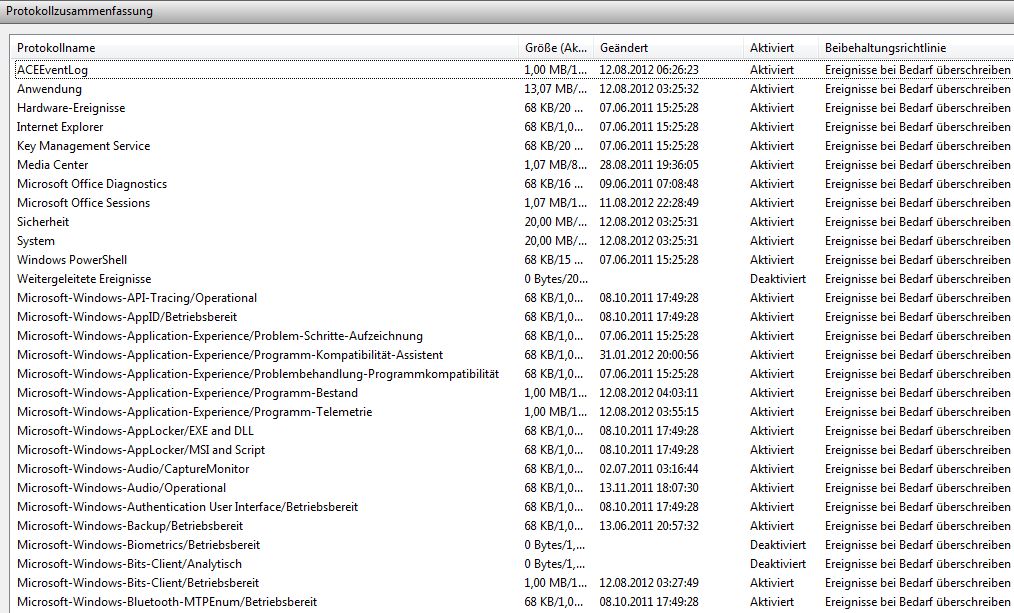Click date 12.08.2012 03:27:49
1014x613 pixels.
pos(649,583)
